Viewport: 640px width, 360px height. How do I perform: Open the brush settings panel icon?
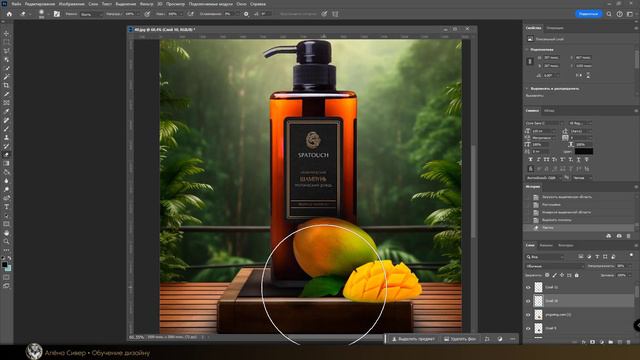tap(57, 14)
